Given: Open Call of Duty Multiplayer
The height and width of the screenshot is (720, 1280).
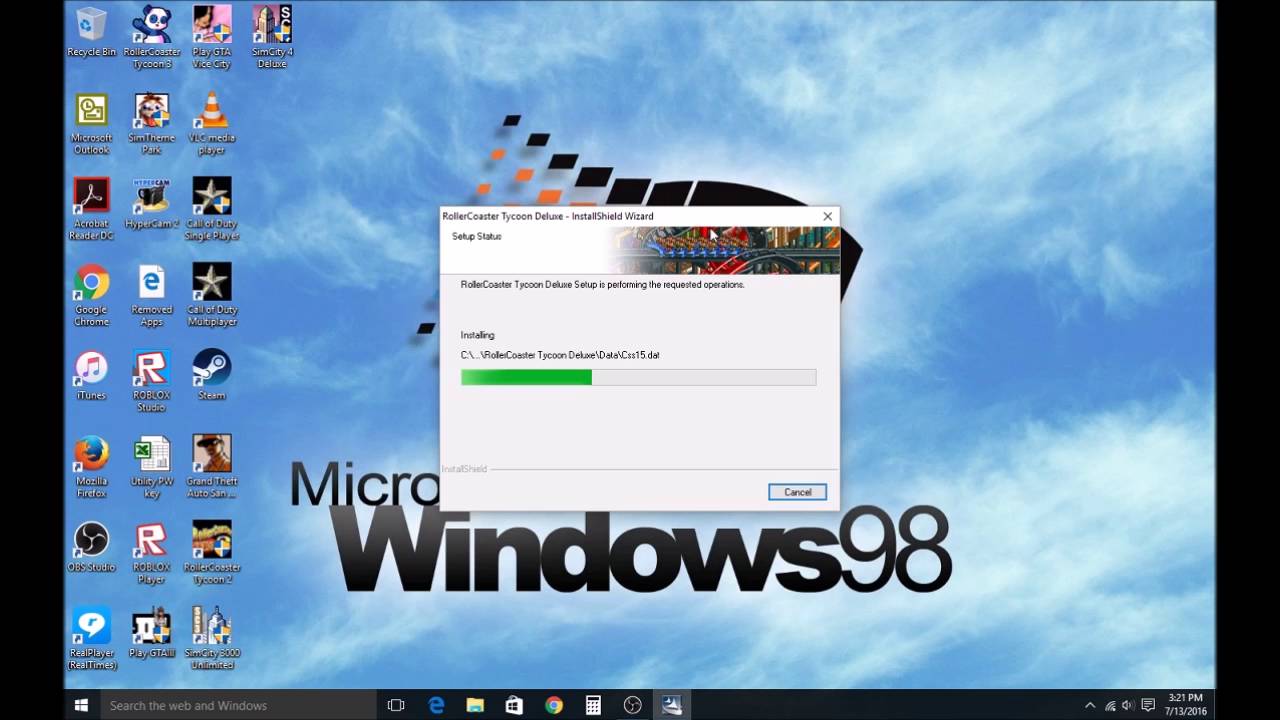Looking at the screenshot, I should 211,283.
